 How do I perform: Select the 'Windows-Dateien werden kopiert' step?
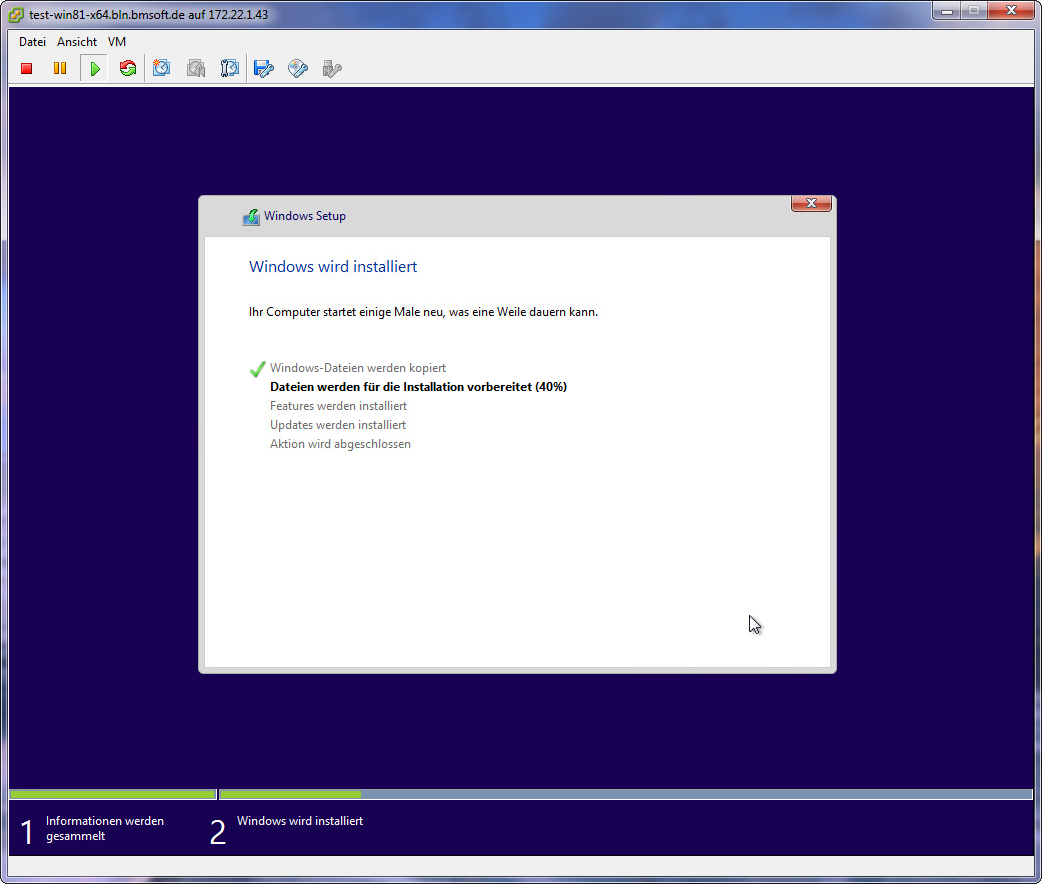tap(358, 368)
